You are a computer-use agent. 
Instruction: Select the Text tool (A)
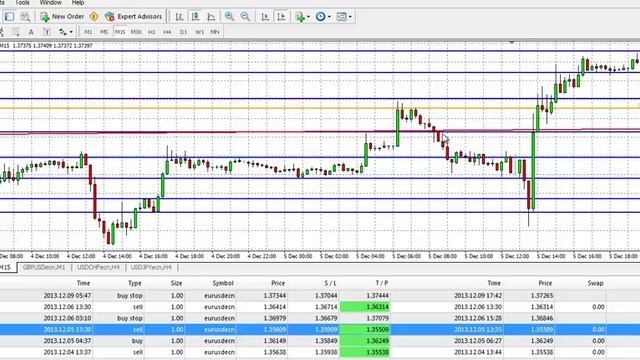pos(31,32)
